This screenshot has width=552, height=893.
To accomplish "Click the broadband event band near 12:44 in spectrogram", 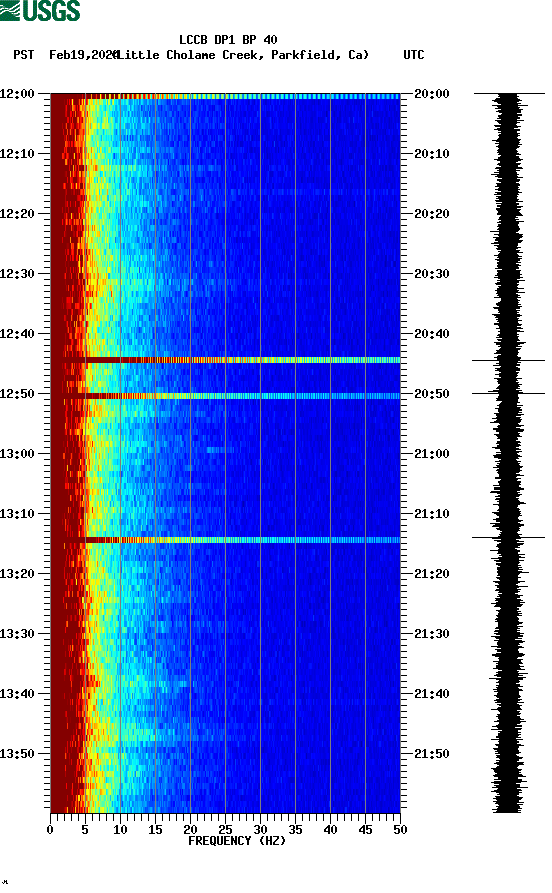I will tap(226, 360).
